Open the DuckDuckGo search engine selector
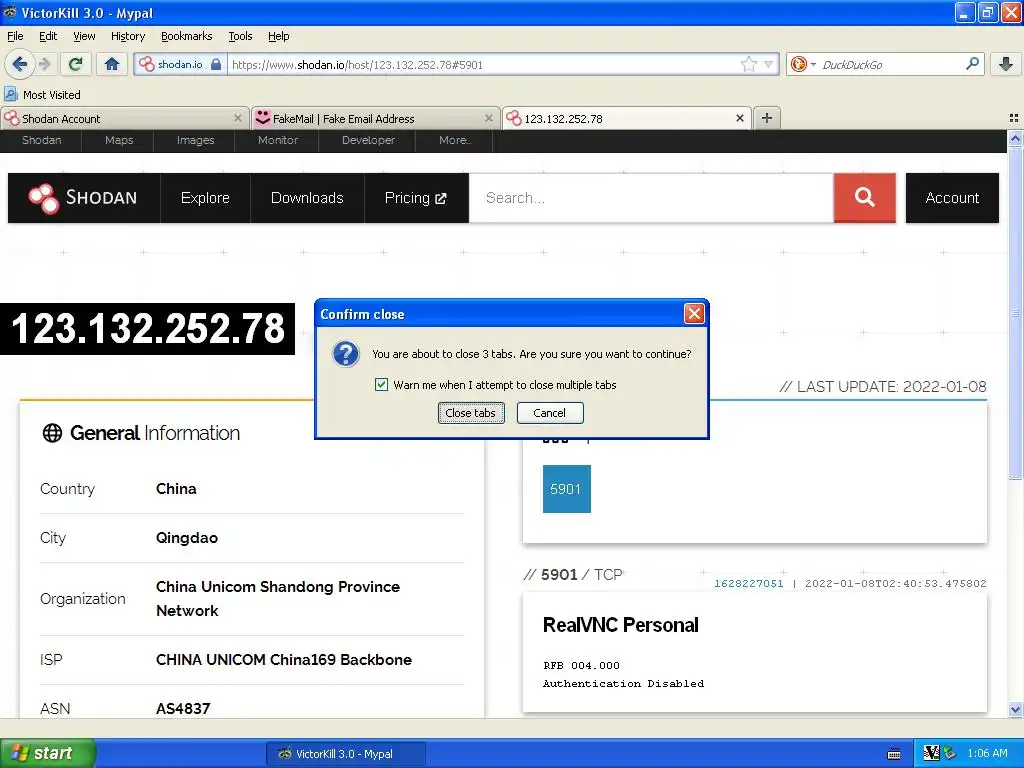 click(x=803, y=64)
